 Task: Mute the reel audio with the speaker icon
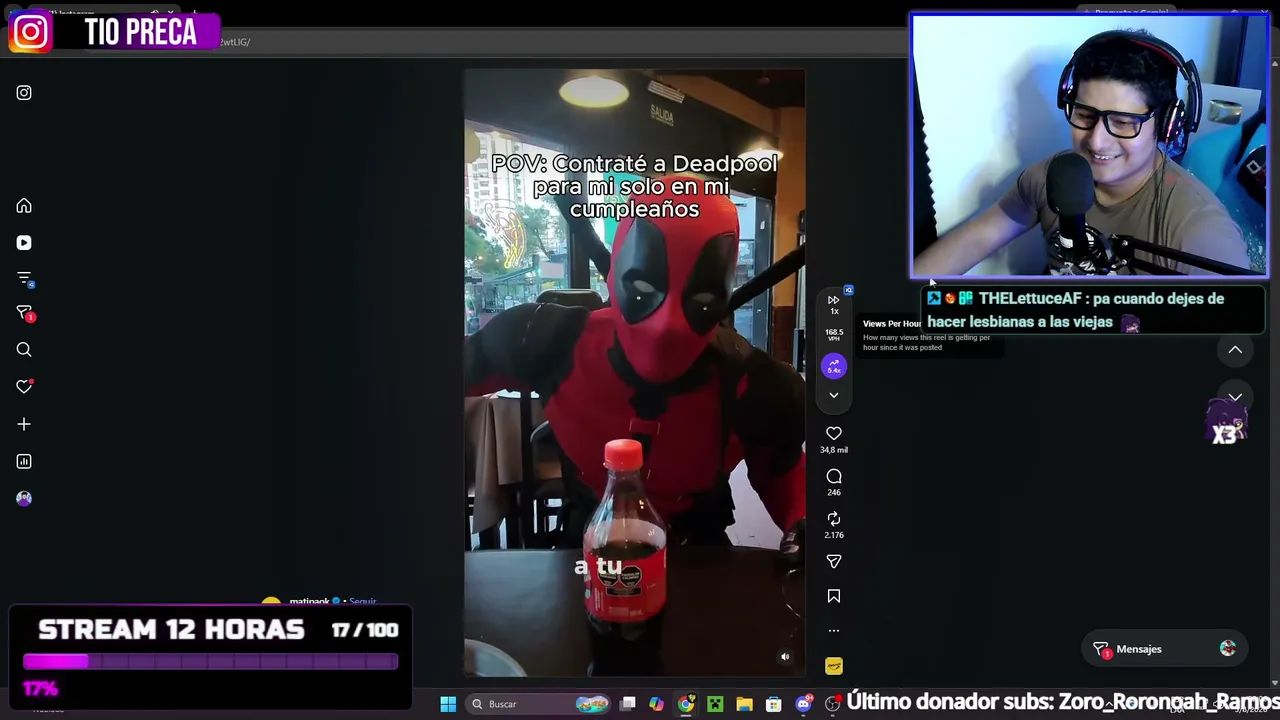click(785, 657)
